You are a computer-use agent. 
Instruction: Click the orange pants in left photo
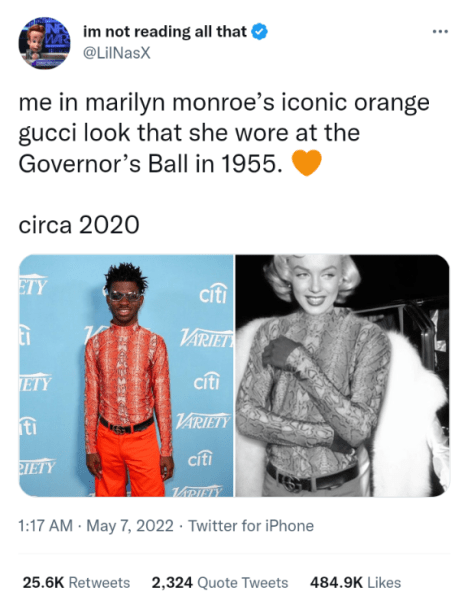(129, 461)
